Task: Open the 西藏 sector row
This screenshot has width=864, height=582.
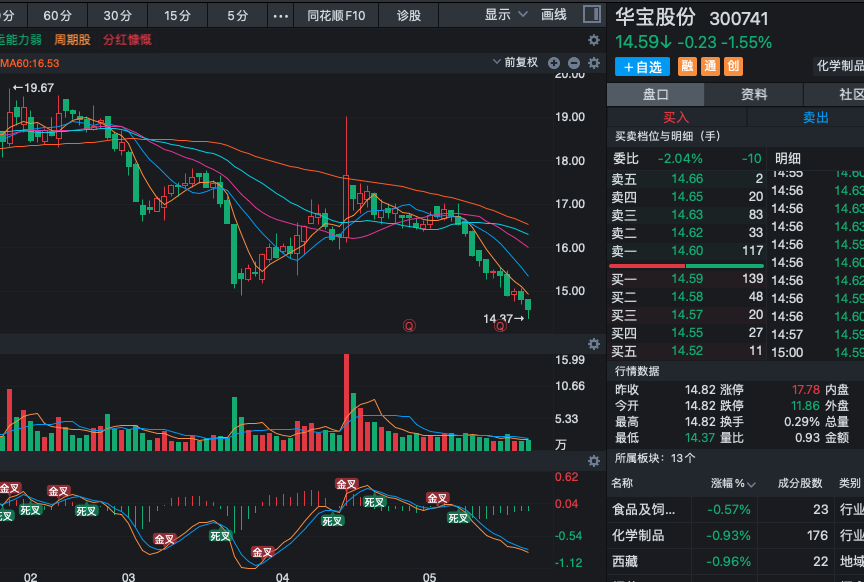Action: (x=736, y=561)
